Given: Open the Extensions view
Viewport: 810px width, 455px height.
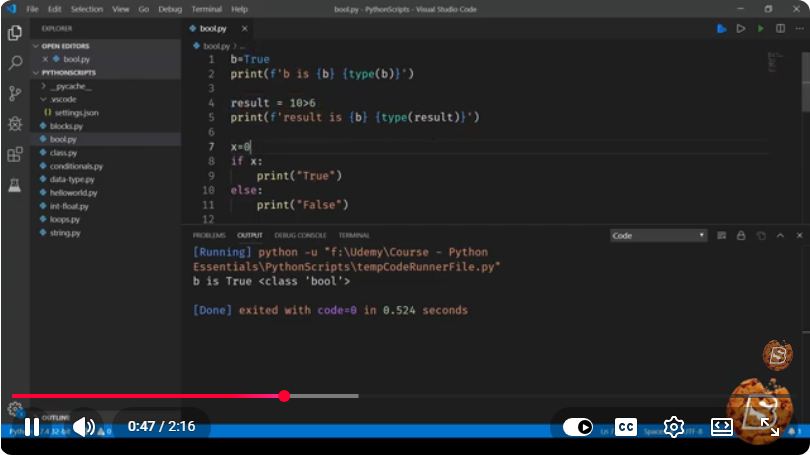Looking at the screenshot, I should pyautogui.click(x=15, y=154).
